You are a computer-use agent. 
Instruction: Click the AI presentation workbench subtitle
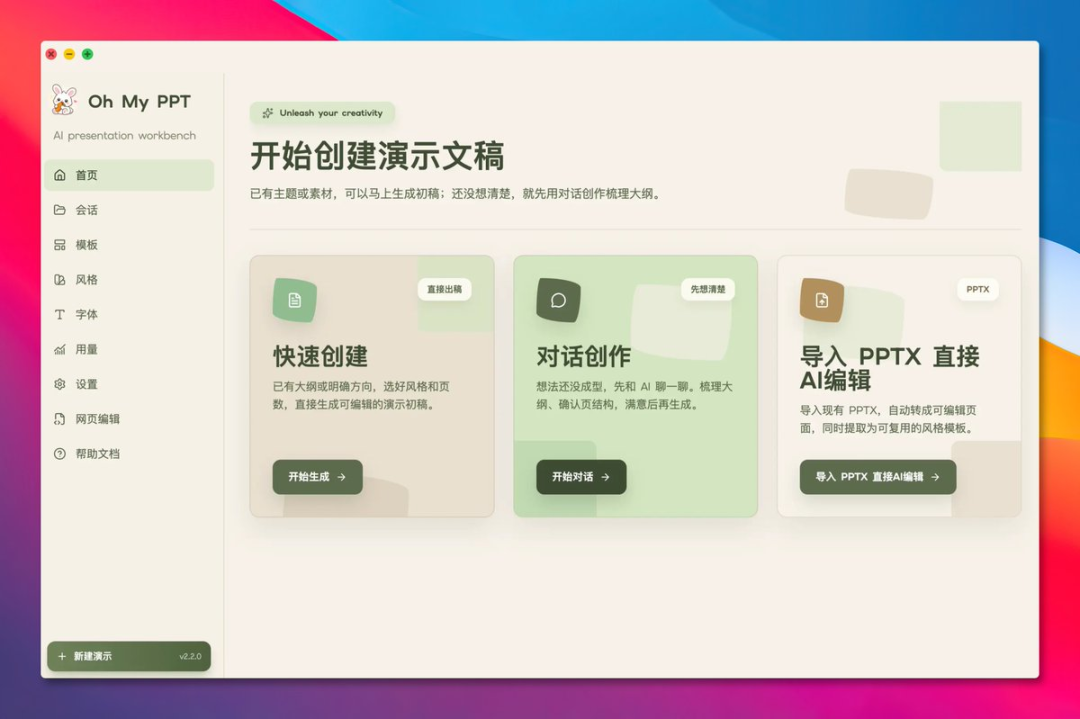[x=125, y=136]
